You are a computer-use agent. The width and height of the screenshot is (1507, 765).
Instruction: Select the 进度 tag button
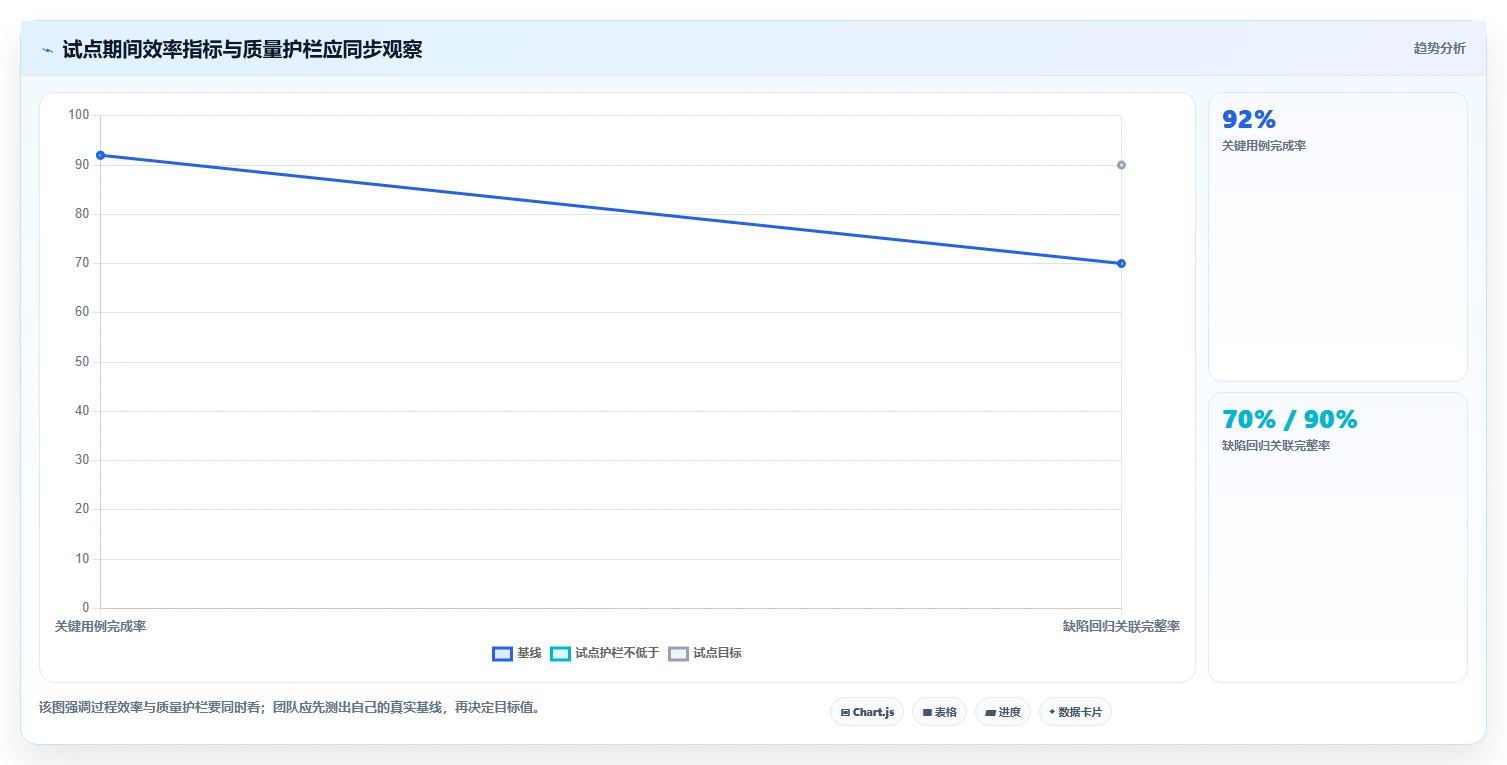[1003, 712]
